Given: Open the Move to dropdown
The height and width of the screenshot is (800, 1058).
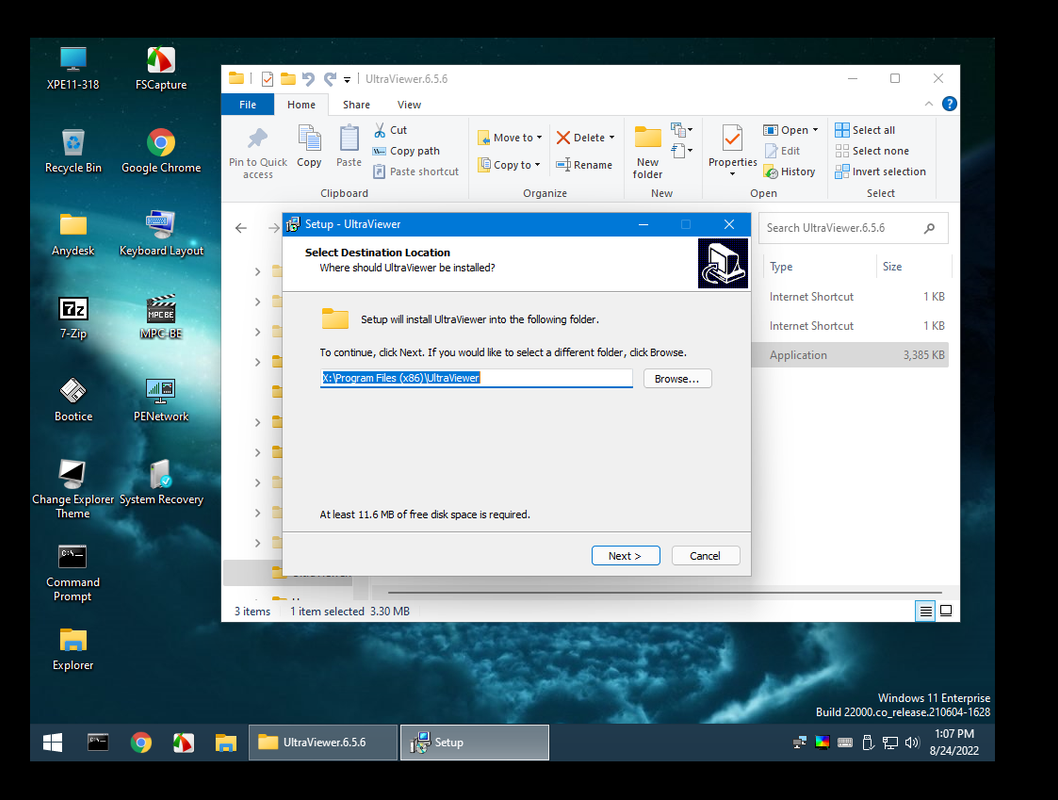Looking at the screenshot, I should [510, 138].
